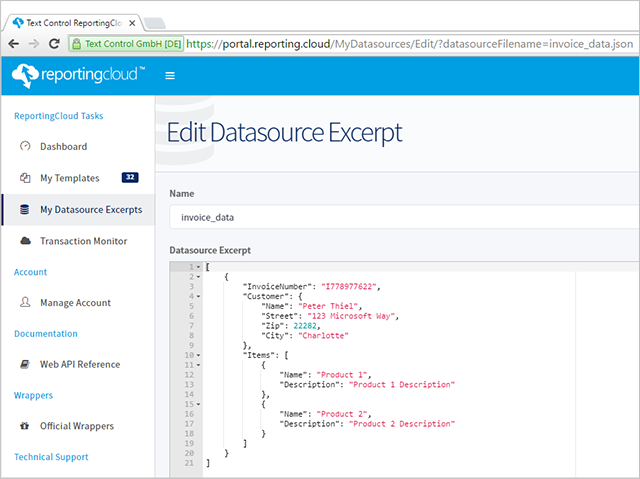Screen dimensions: 640x479
Task: Click the "Product 2" name value
Action: (x=342, y=414)
